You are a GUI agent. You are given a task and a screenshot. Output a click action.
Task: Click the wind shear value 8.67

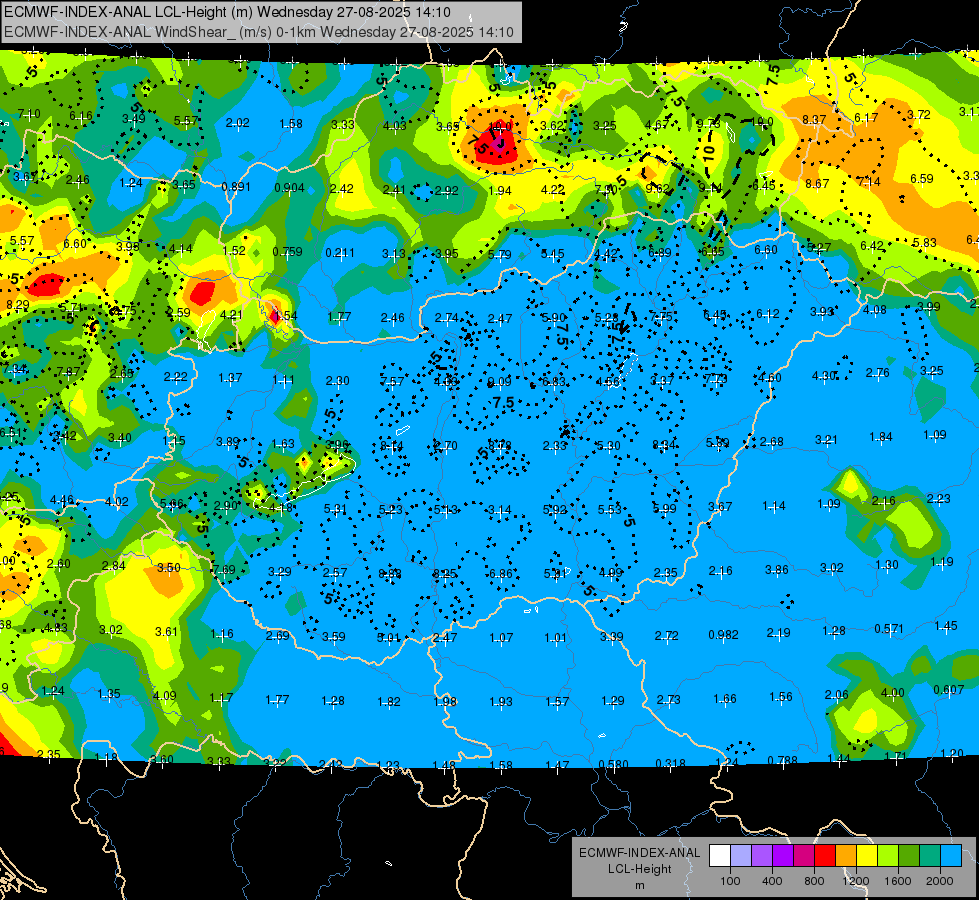click(x=817, y=183)
